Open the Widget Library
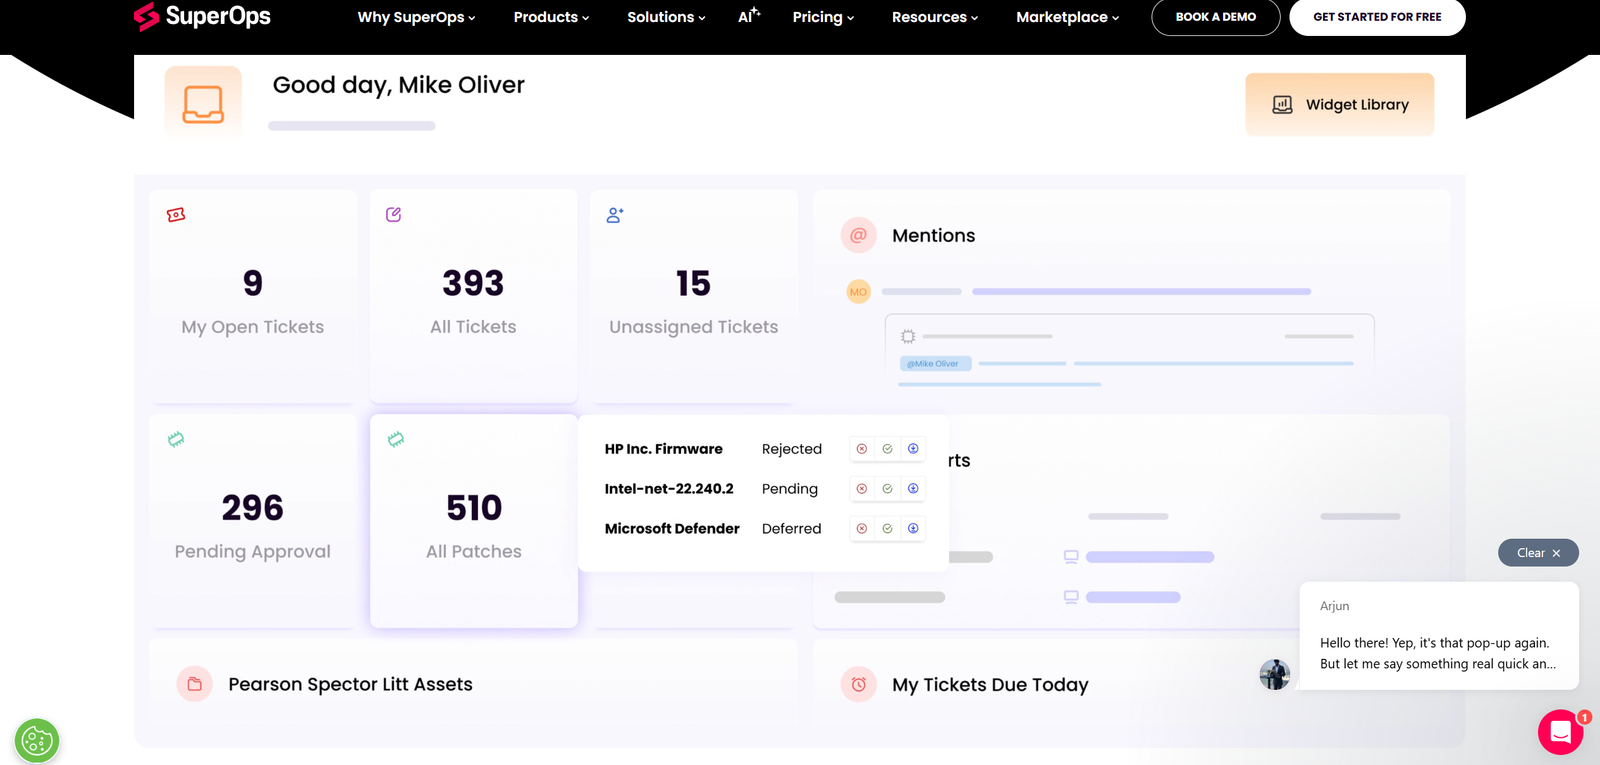The width and height of the screenshot is (1600, 765). click(x=1340, y=104)
